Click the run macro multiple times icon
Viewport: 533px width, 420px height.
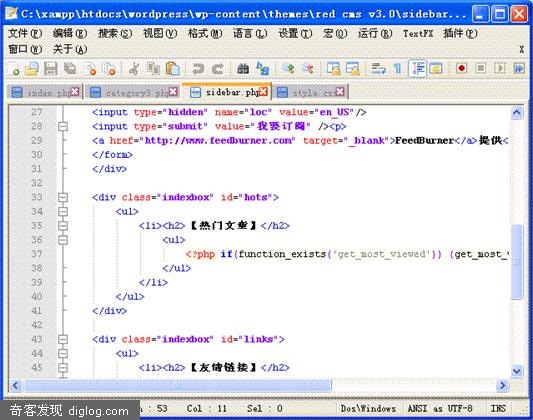click(518, 69)
